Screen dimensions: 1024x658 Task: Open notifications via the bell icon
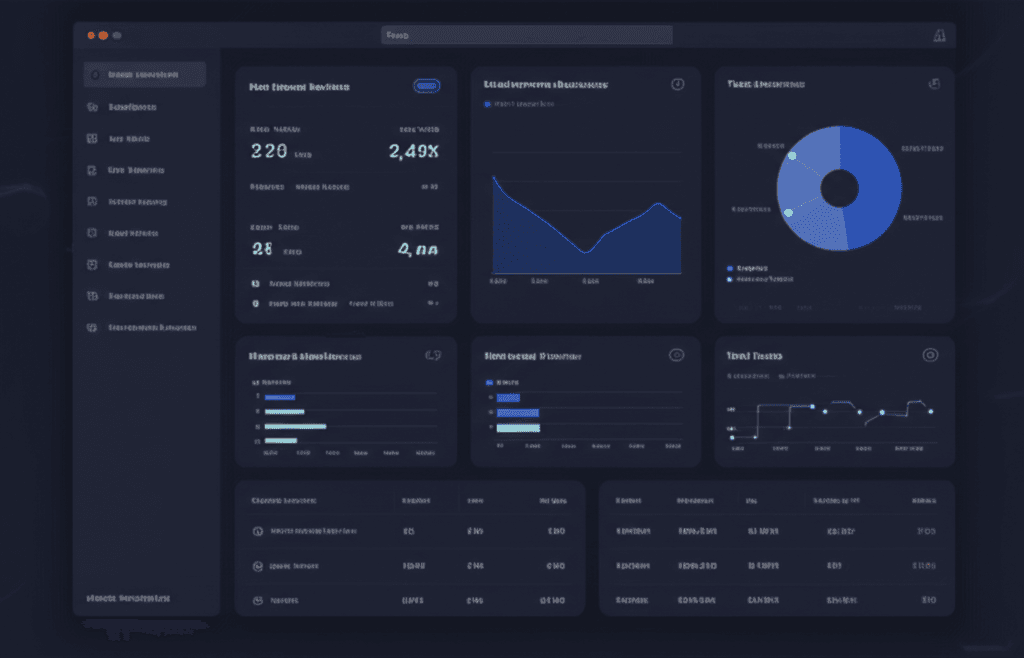(x=940, y=33)
